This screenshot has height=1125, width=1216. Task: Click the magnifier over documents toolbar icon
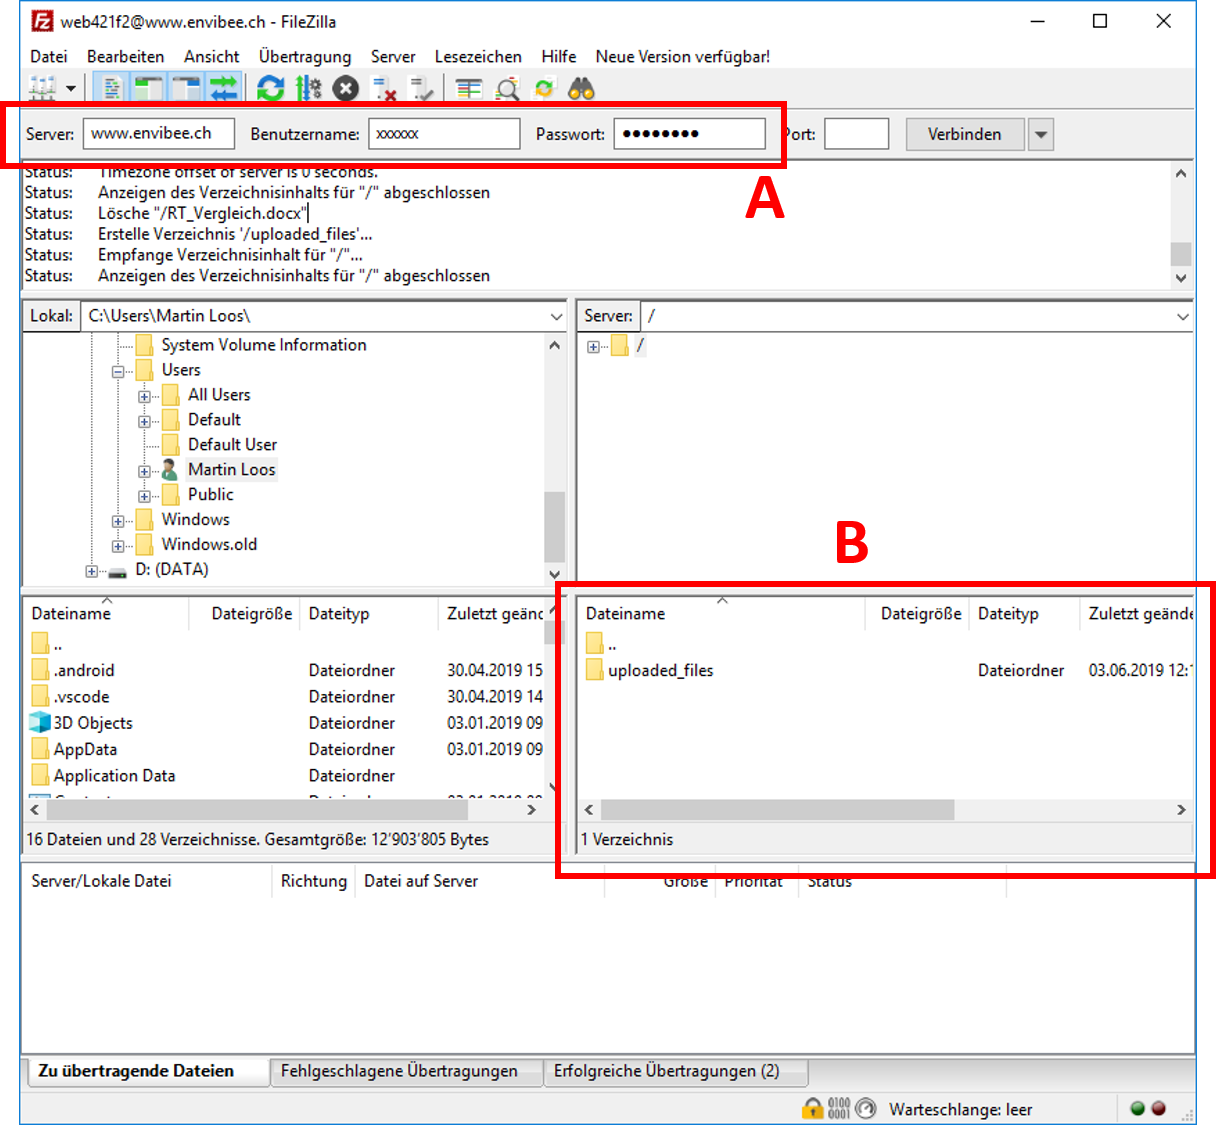click(507, 89)
